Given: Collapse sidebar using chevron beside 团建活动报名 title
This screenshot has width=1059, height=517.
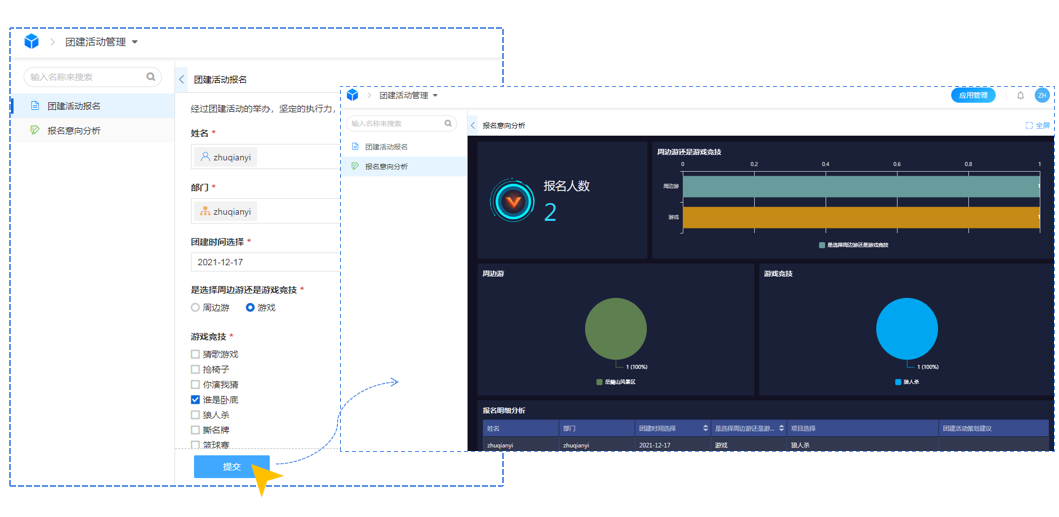Looking at the screenshot, I should pyautogui.click(x=182, y=79).
